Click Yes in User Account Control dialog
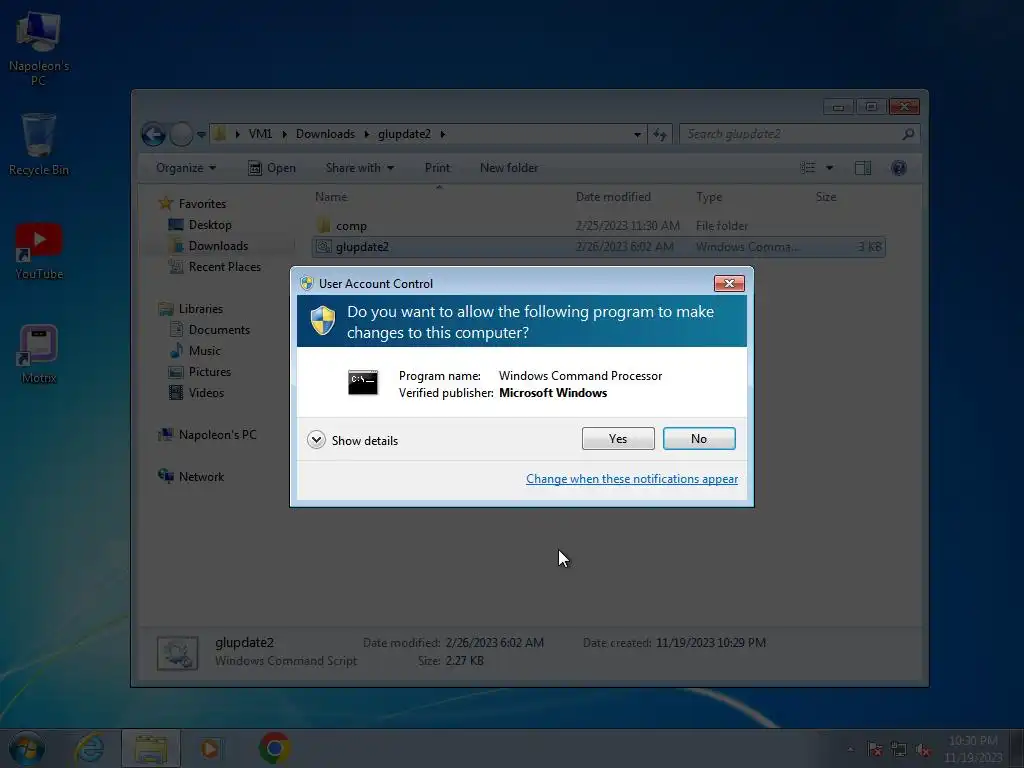This screenshot has width=1024, height=768. click(x=618, y=438)
